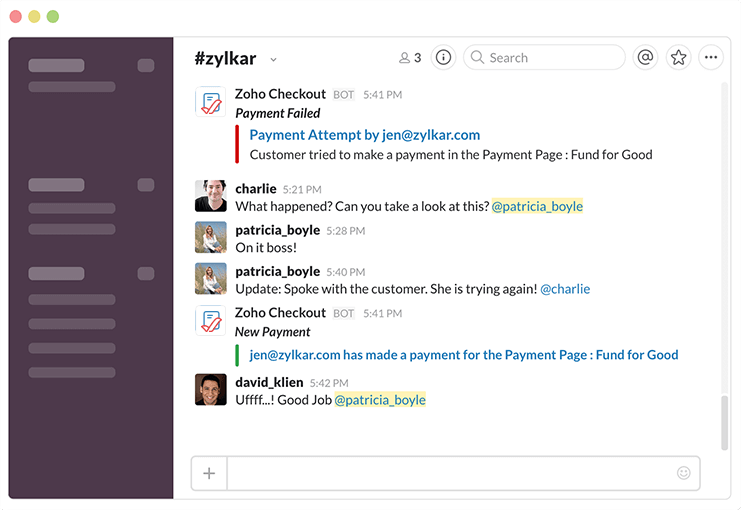Image resolution: width=741 pixels, height=510 pixels.
Task: Click @patricia_boyle mention in charlie's message
Action: pos(537,207)
